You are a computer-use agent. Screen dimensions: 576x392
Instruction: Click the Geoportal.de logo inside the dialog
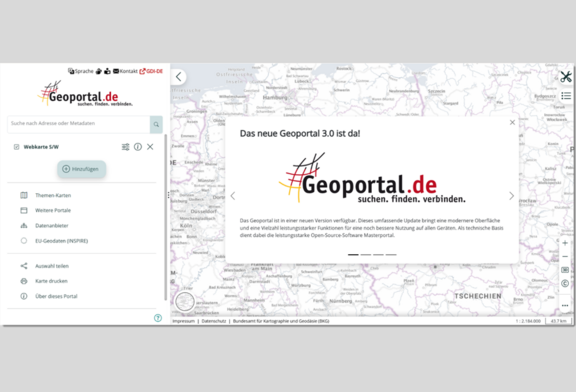tap(372, 178)
